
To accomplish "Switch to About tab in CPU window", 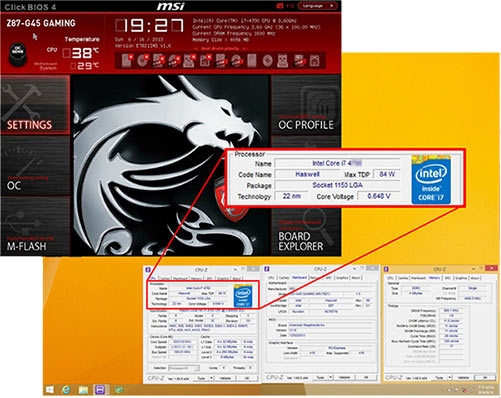I will pyautogui.click(x=237, y=278).
